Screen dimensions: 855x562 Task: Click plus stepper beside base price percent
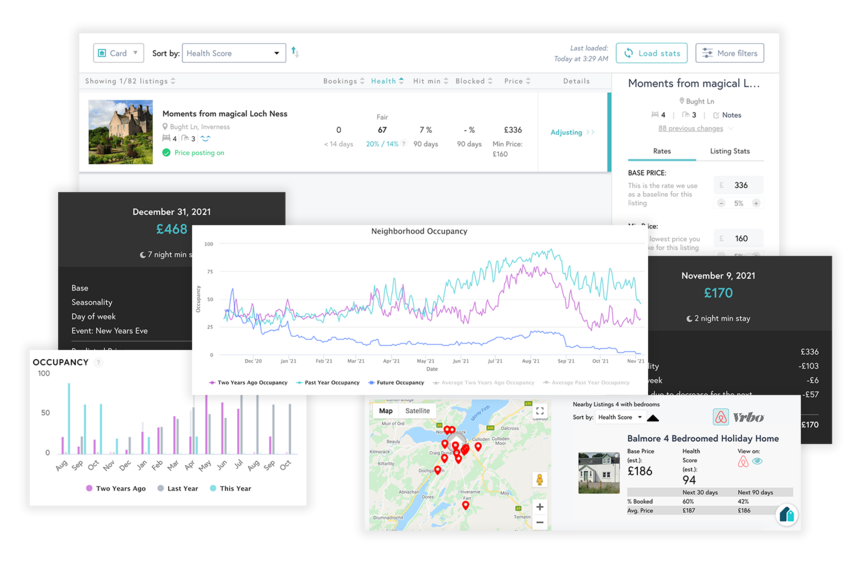coord(756,203)
